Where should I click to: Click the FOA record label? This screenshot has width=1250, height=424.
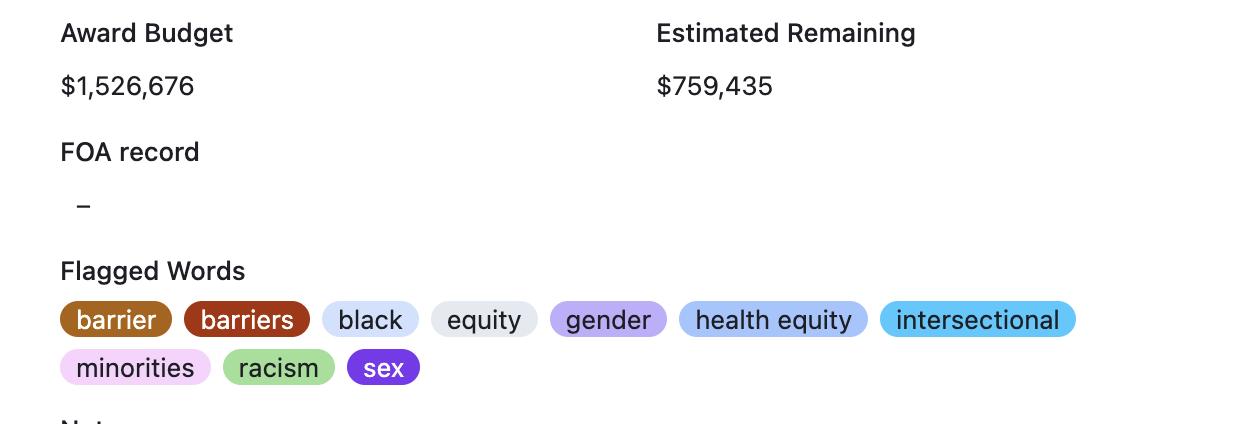(130, 152)
